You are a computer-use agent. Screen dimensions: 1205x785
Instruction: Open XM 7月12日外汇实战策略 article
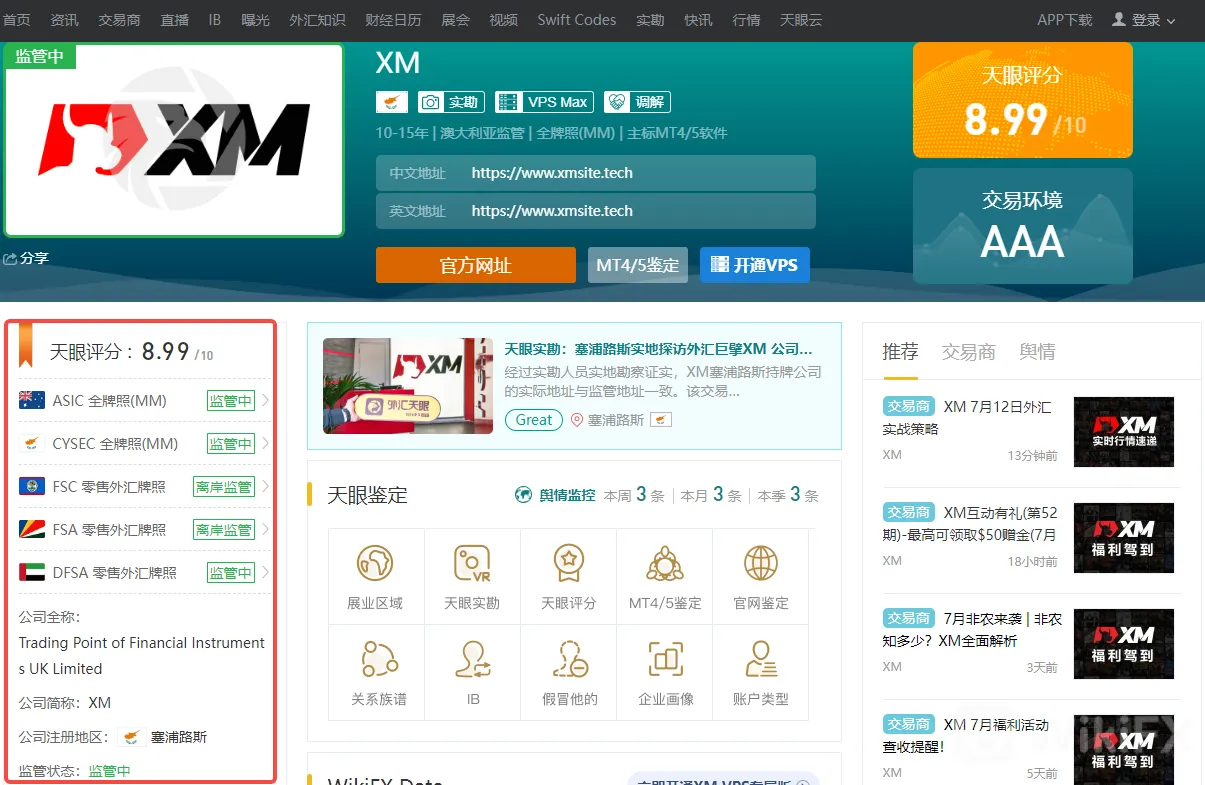(967, 418)
